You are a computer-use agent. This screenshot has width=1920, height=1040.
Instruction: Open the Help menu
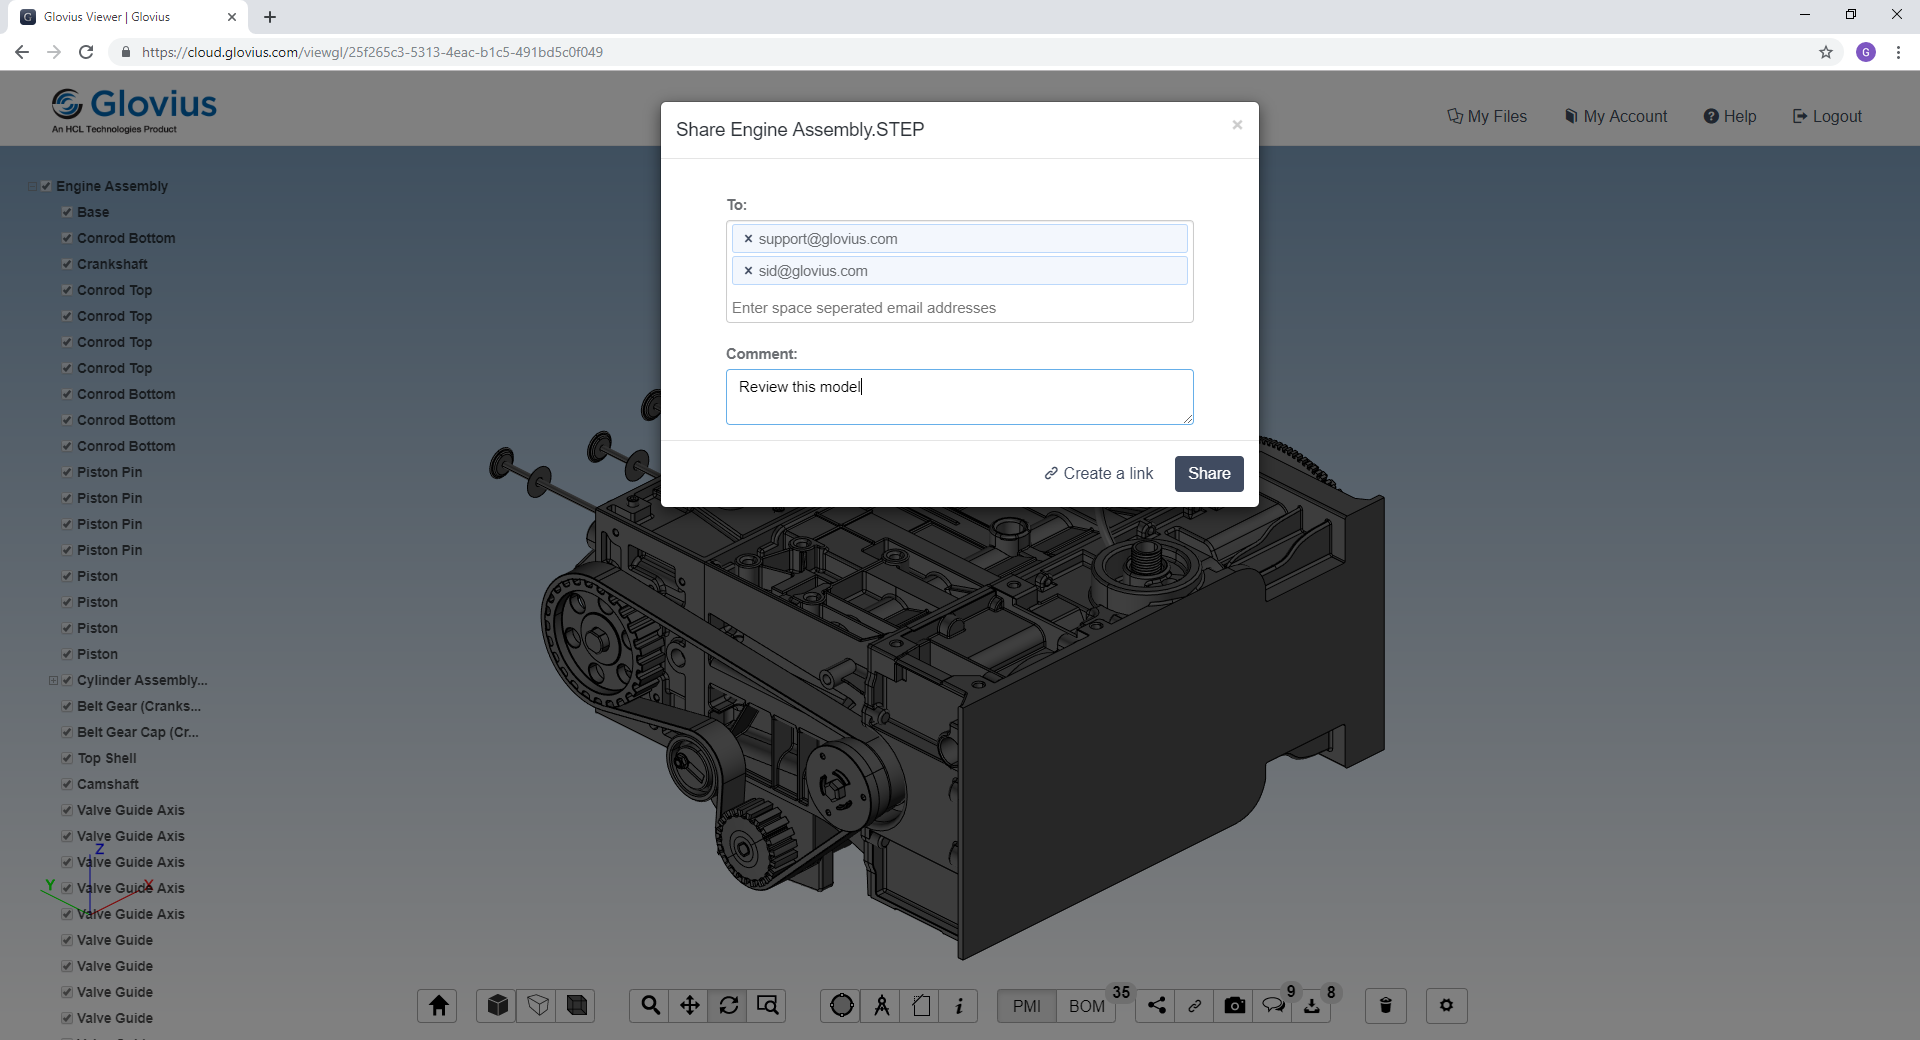(1730, 116)
